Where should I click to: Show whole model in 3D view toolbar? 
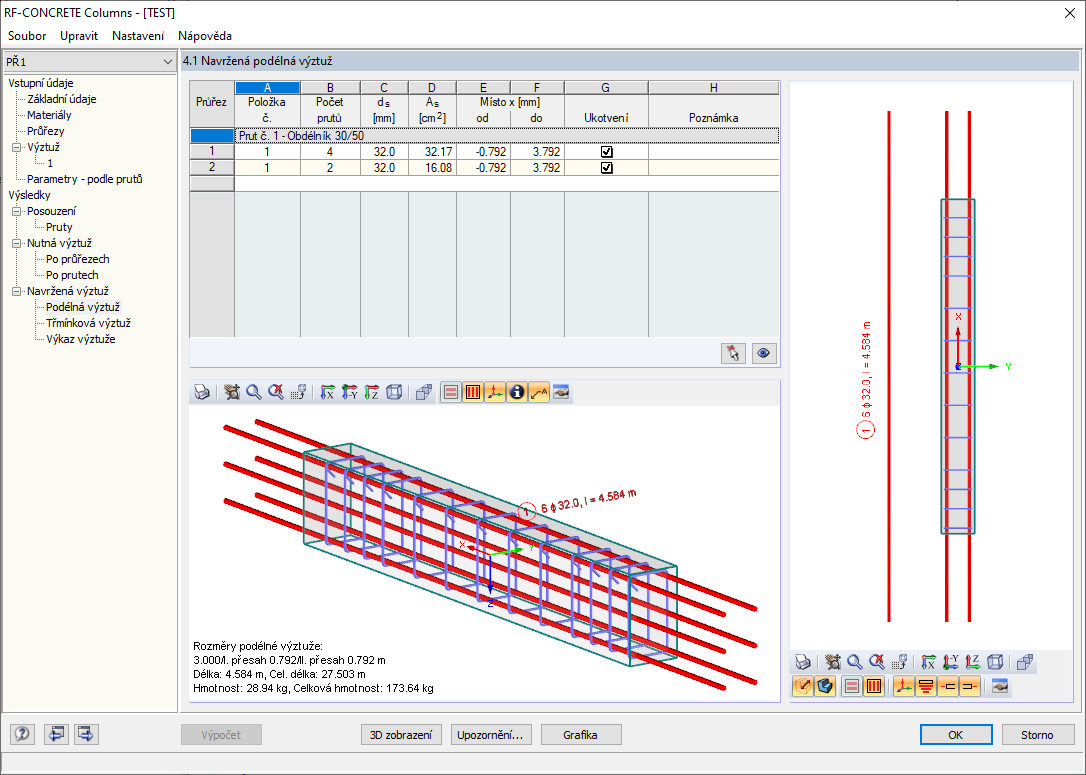pyautogui.click(x=276, y=393)
